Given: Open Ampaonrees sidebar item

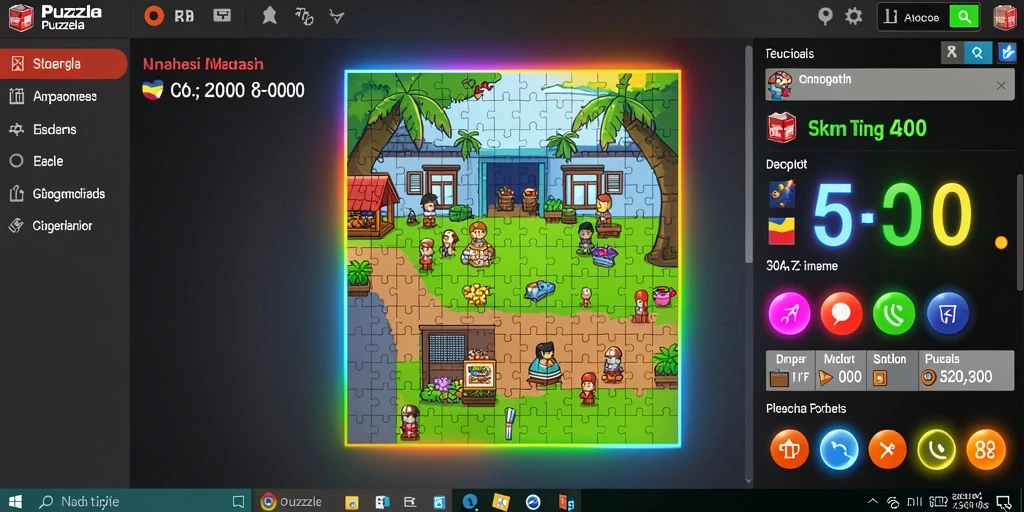Looking at the screenshot, I should pos(63,97).
